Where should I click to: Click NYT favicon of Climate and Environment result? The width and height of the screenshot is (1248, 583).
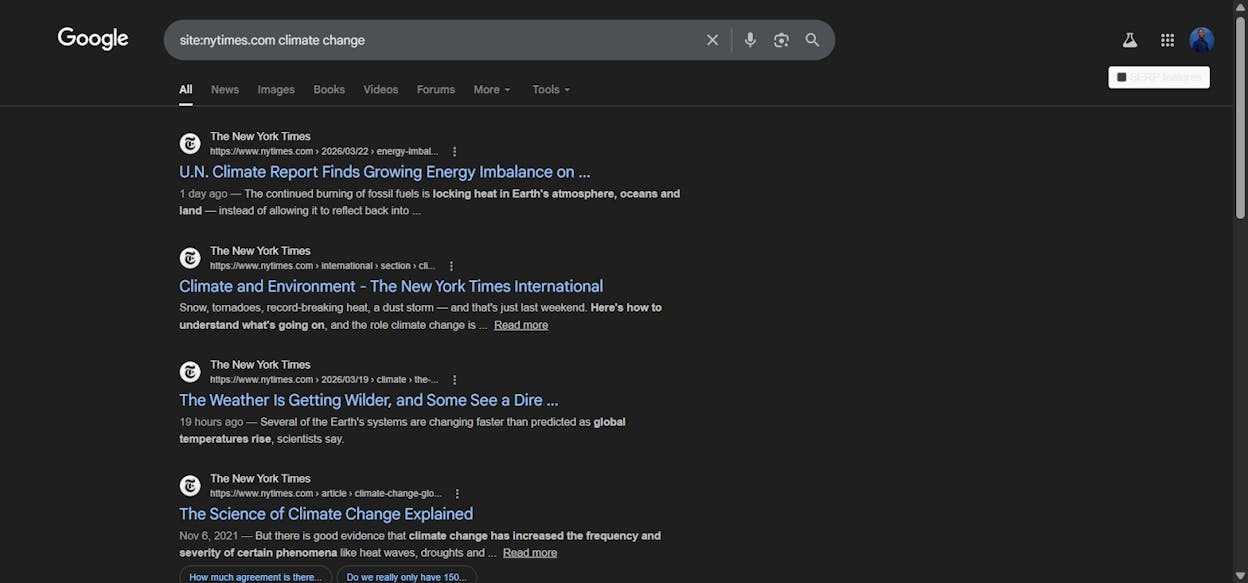[190, 258]
